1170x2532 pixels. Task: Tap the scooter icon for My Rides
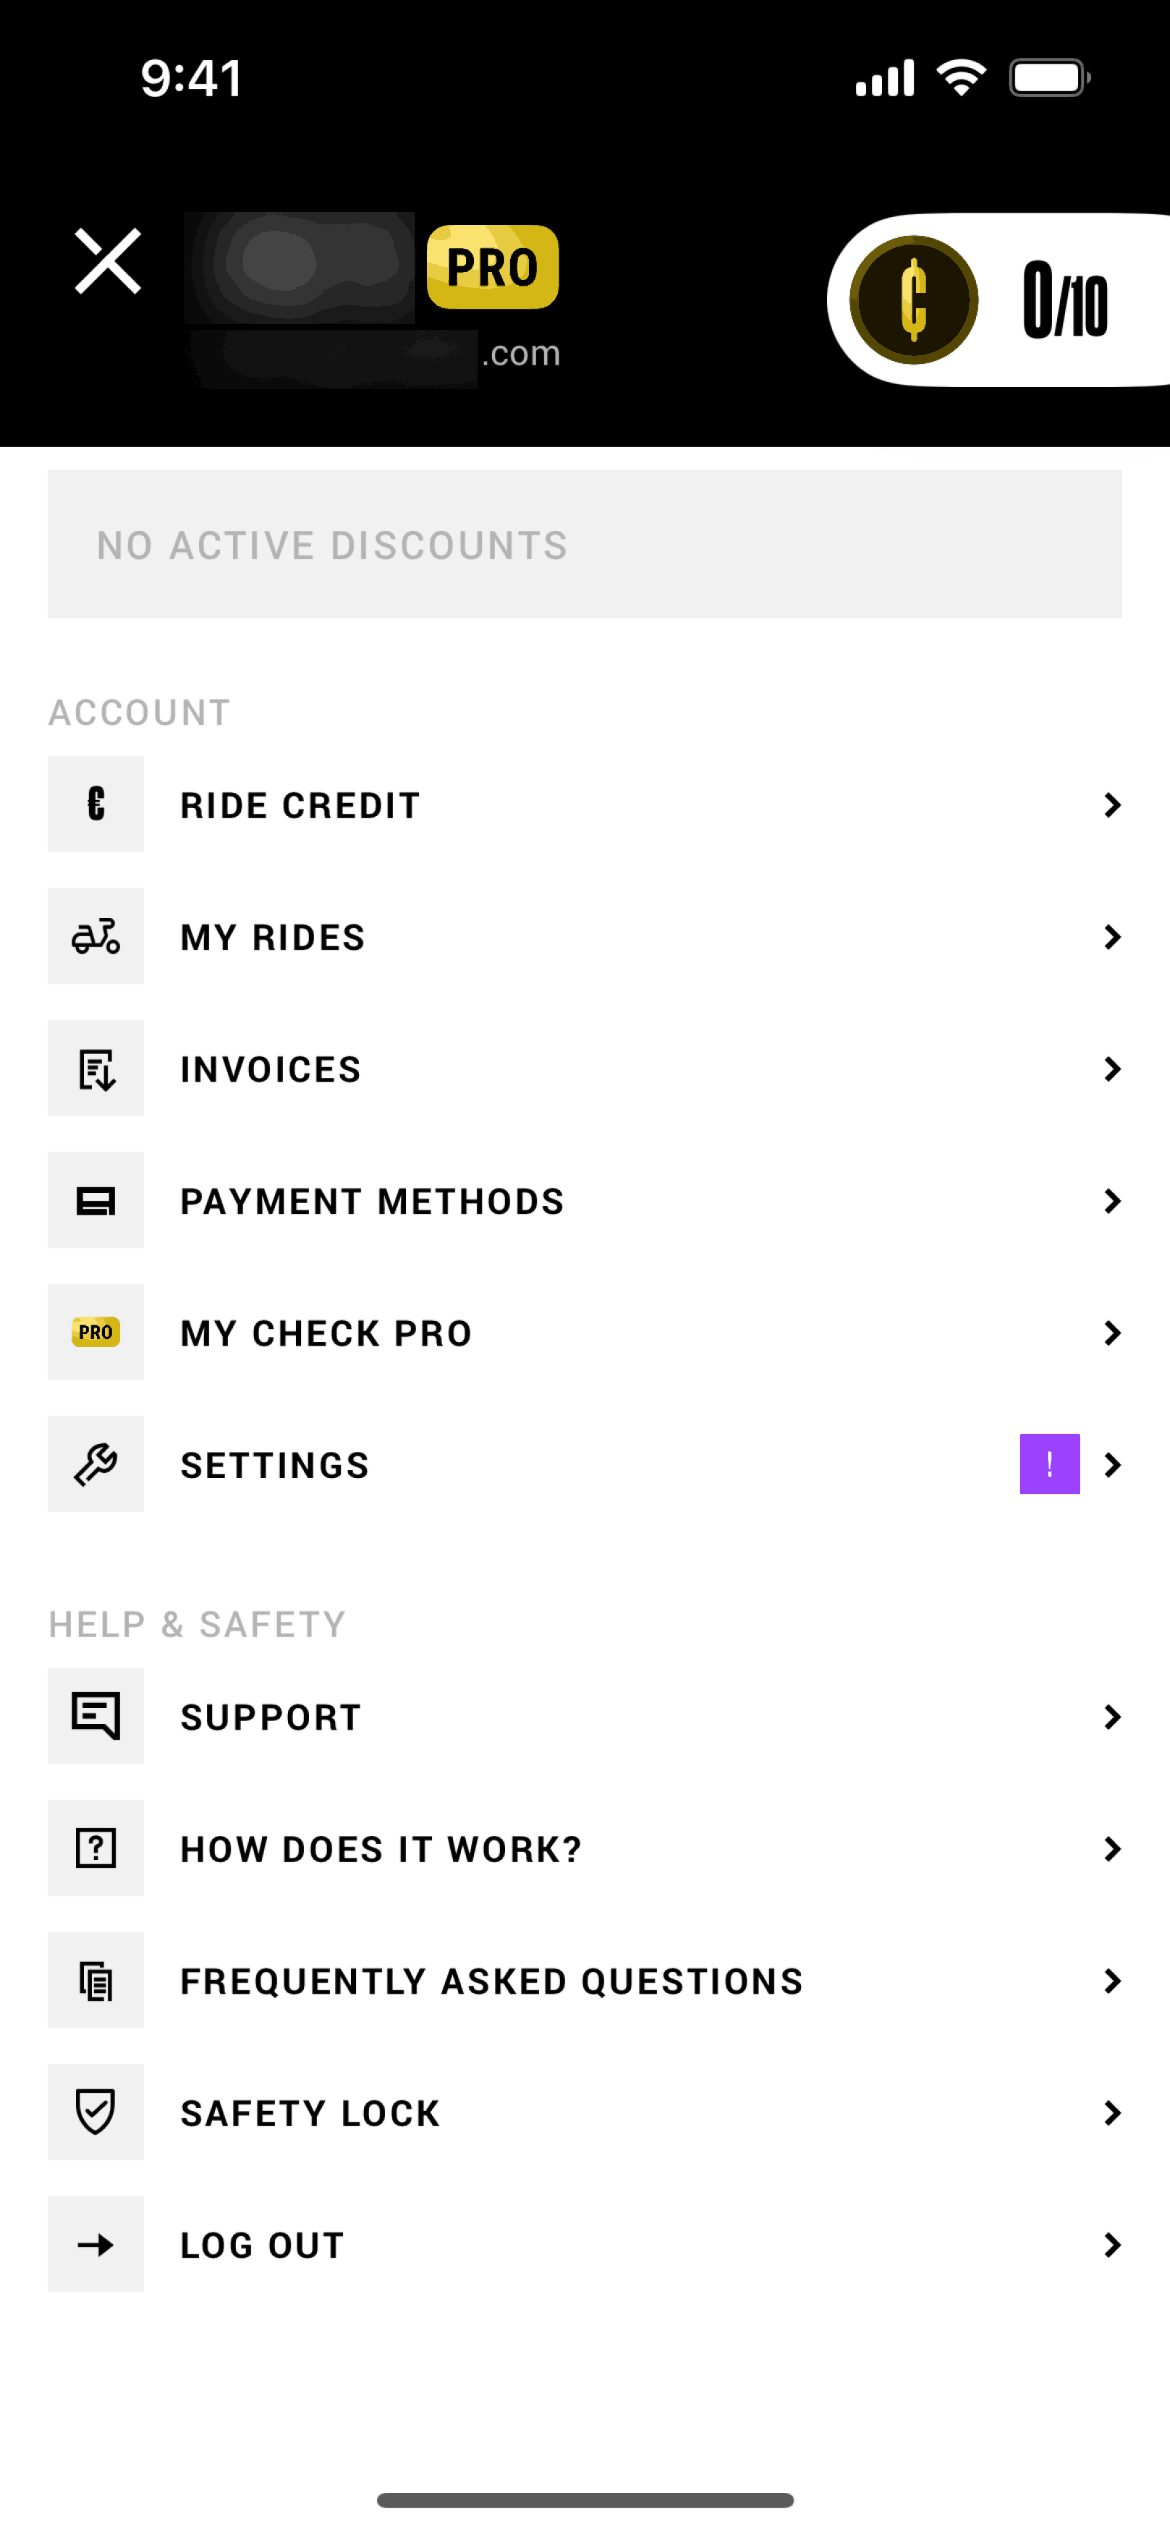click(x=96, y=936)
